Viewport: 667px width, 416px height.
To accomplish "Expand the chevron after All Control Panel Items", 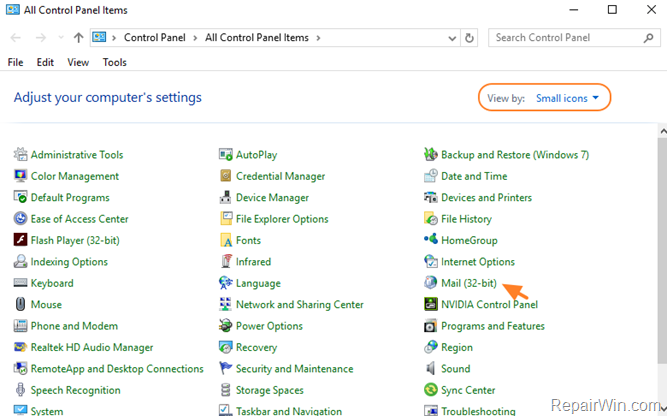I will pos(318,38).
